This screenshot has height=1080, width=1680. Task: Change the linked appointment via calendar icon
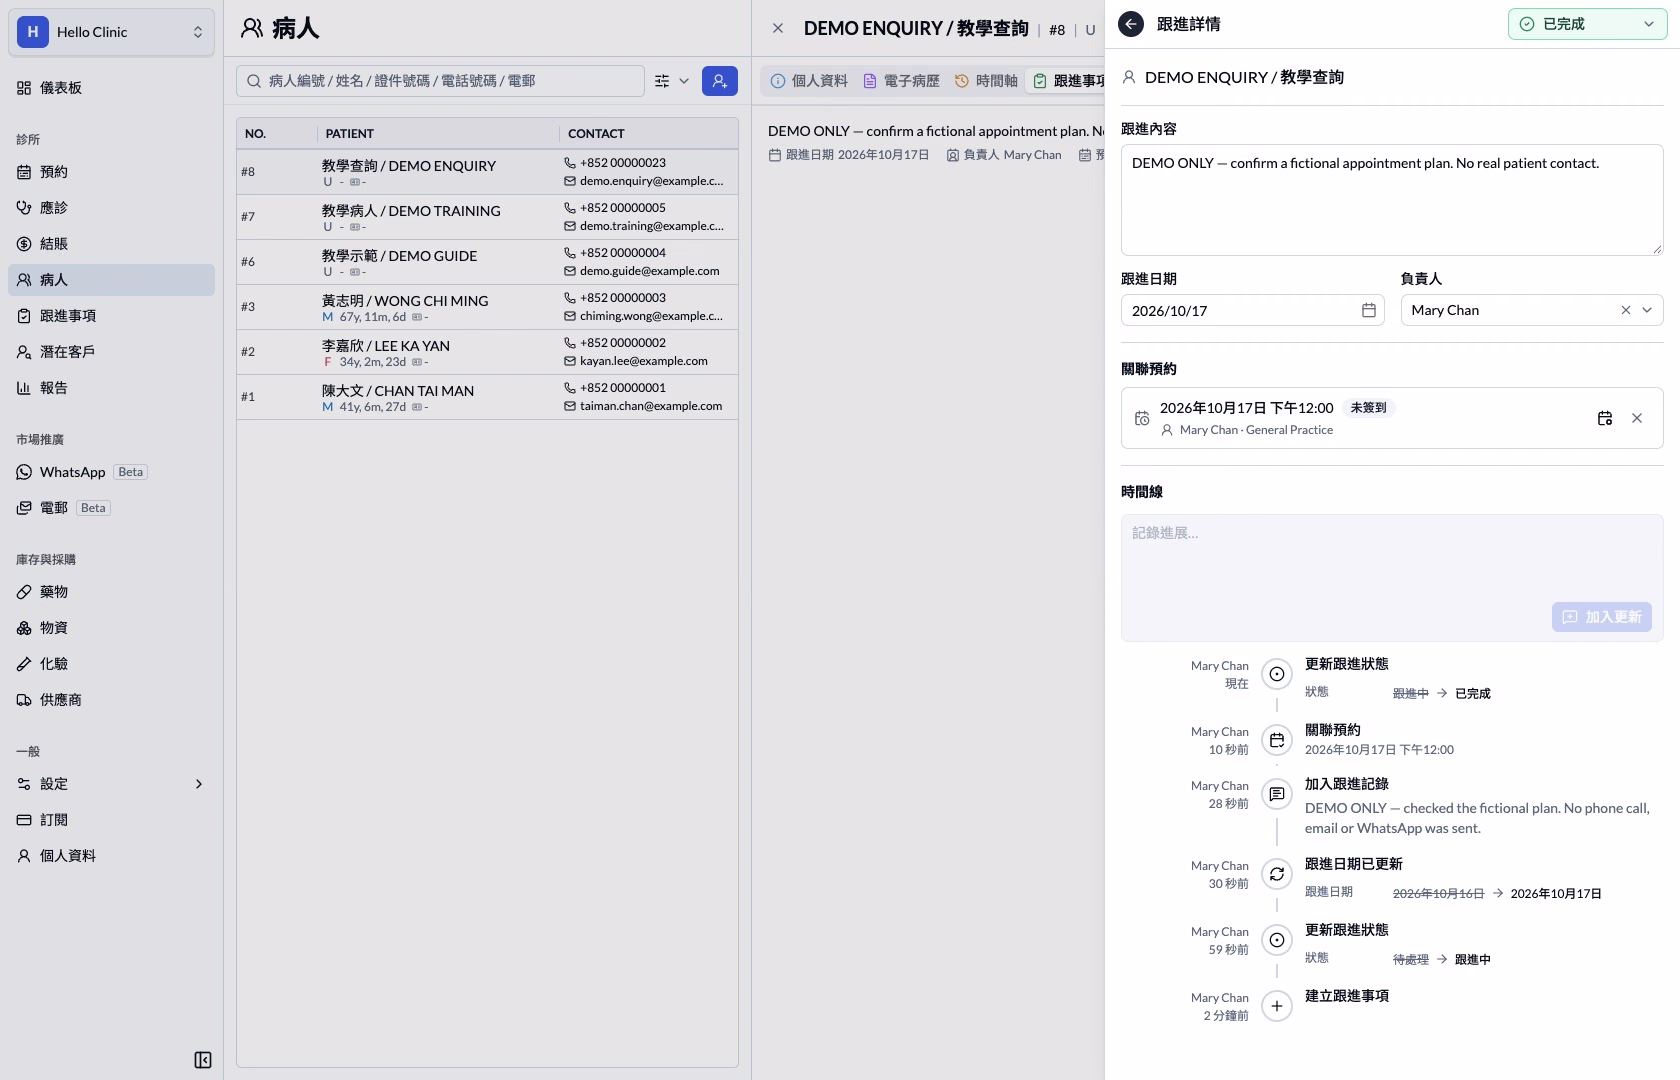point(1605,418)
